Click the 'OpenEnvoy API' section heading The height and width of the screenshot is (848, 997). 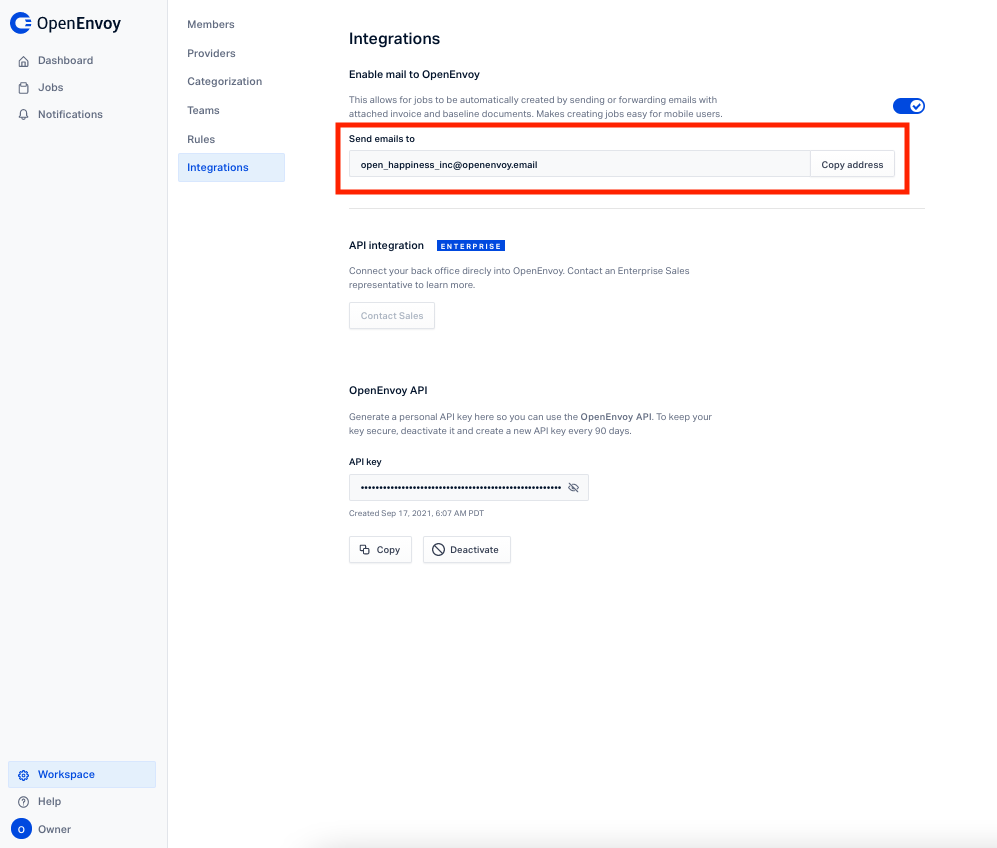[388, 390]
